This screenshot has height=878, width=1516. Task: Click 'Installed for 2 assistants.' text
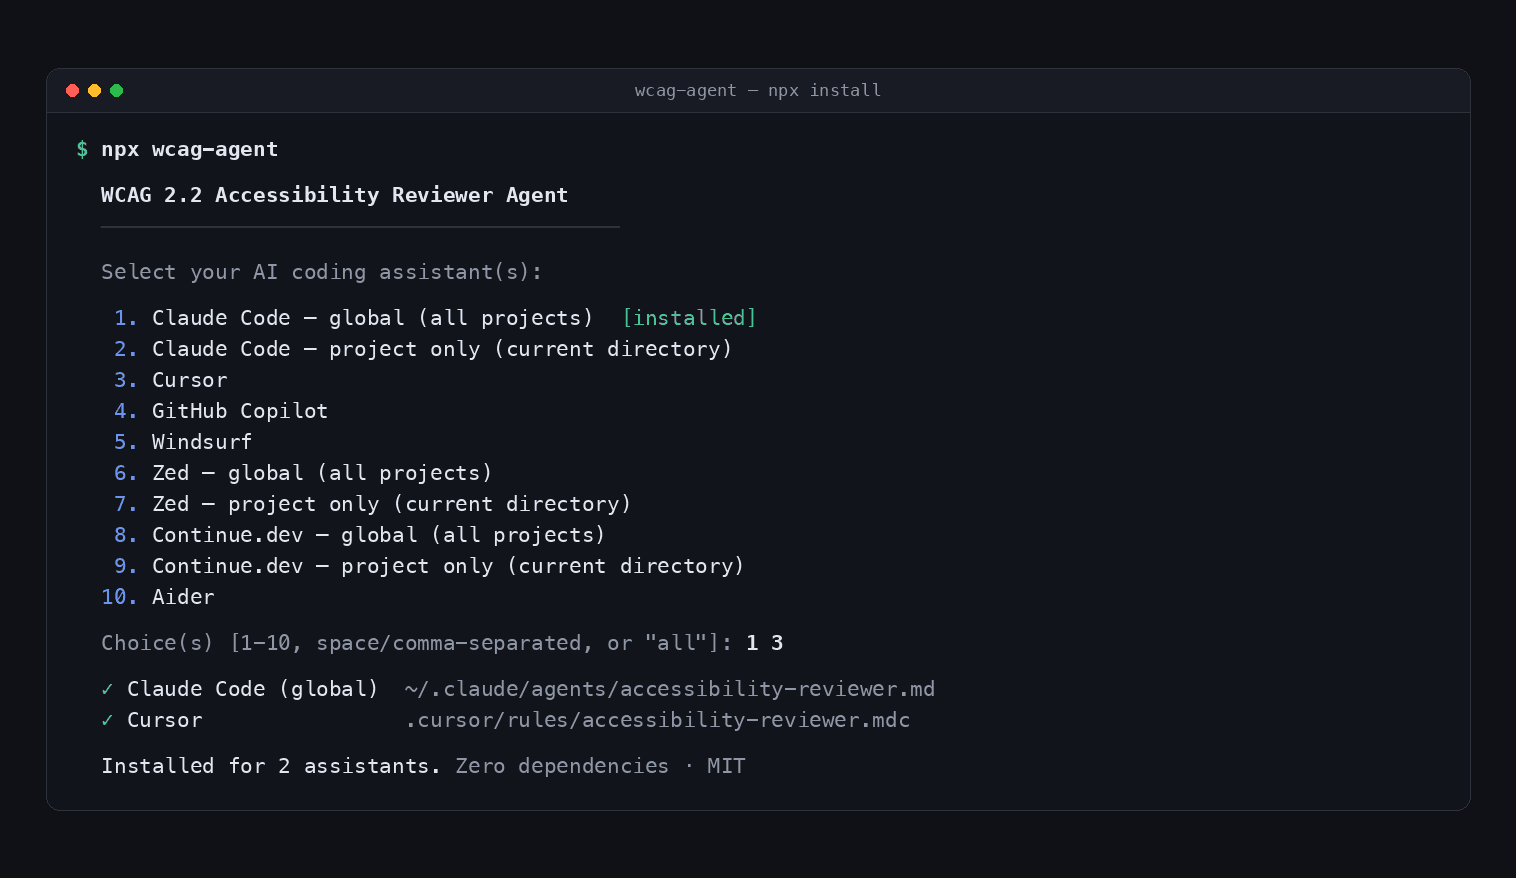[271, 766]
